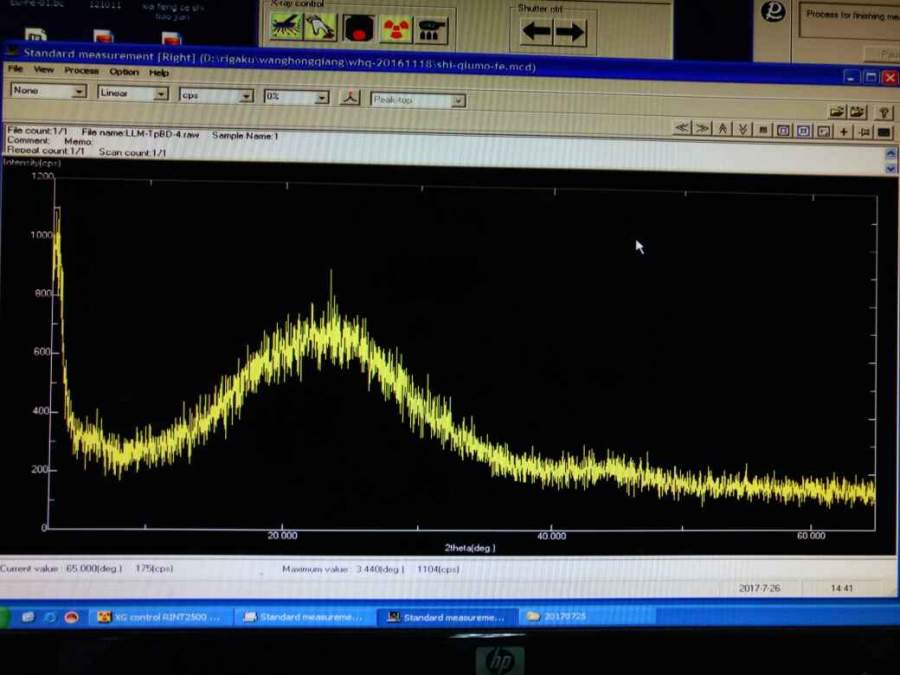Click the info panel scroll down button

click(890, 168)
